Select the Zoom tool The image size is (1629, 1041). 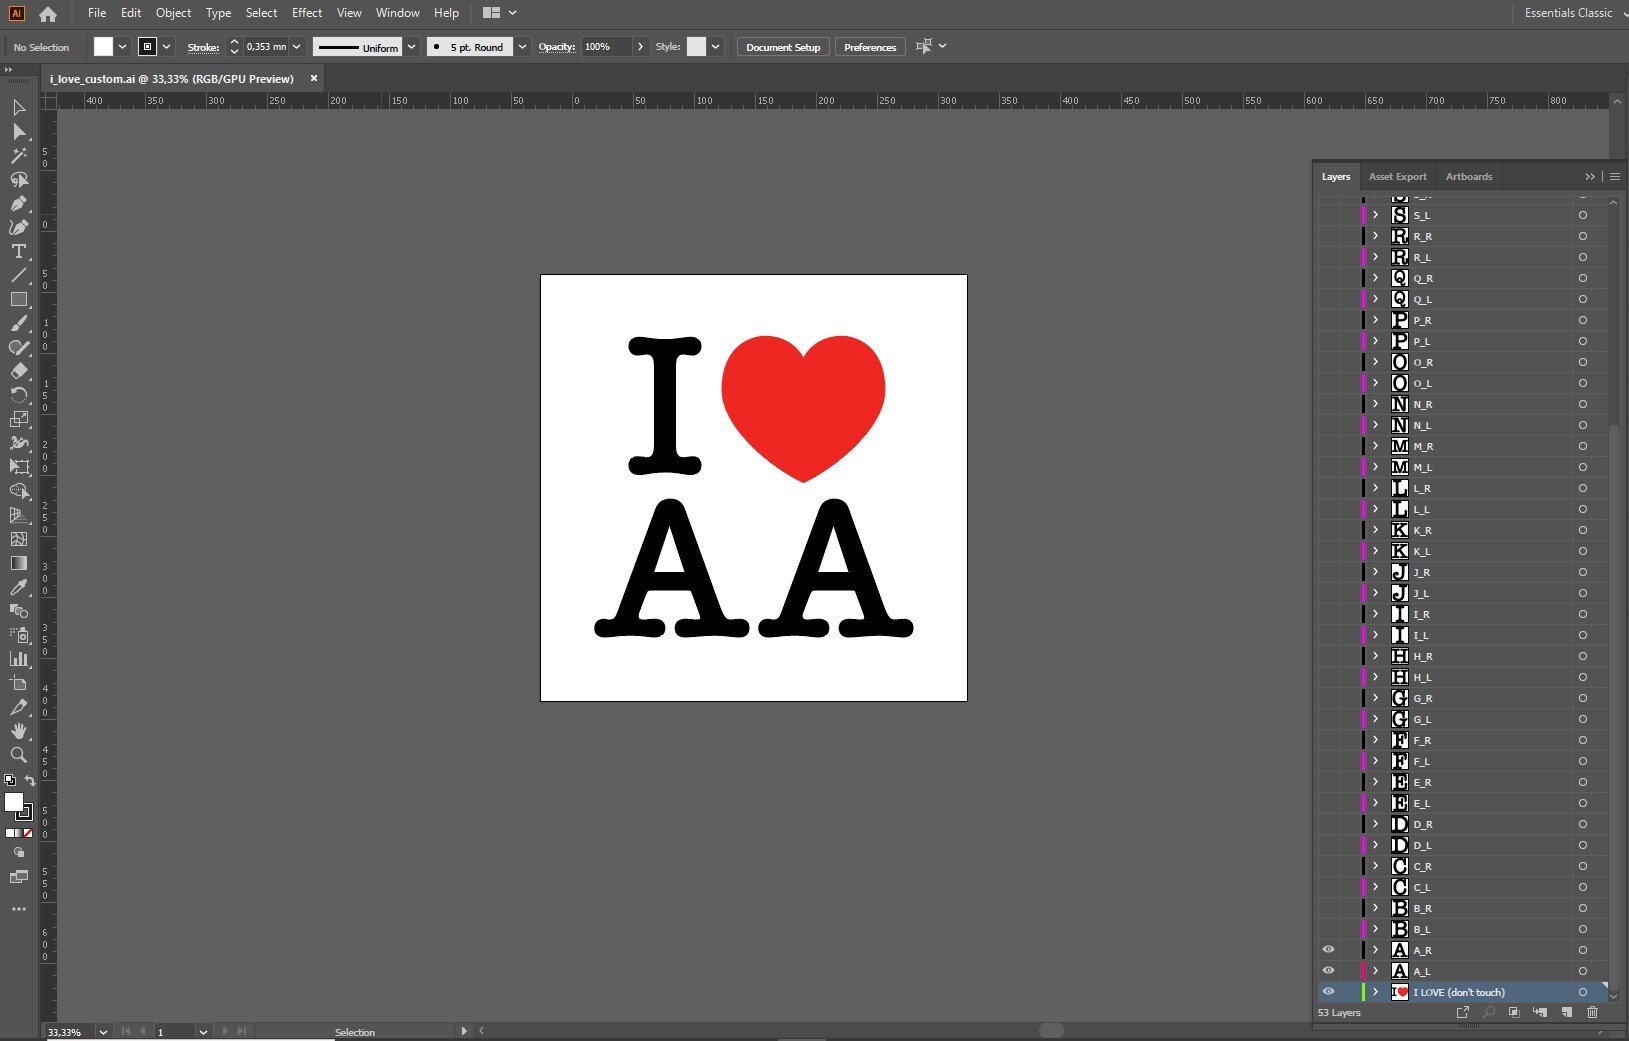(x=18, y=755)
